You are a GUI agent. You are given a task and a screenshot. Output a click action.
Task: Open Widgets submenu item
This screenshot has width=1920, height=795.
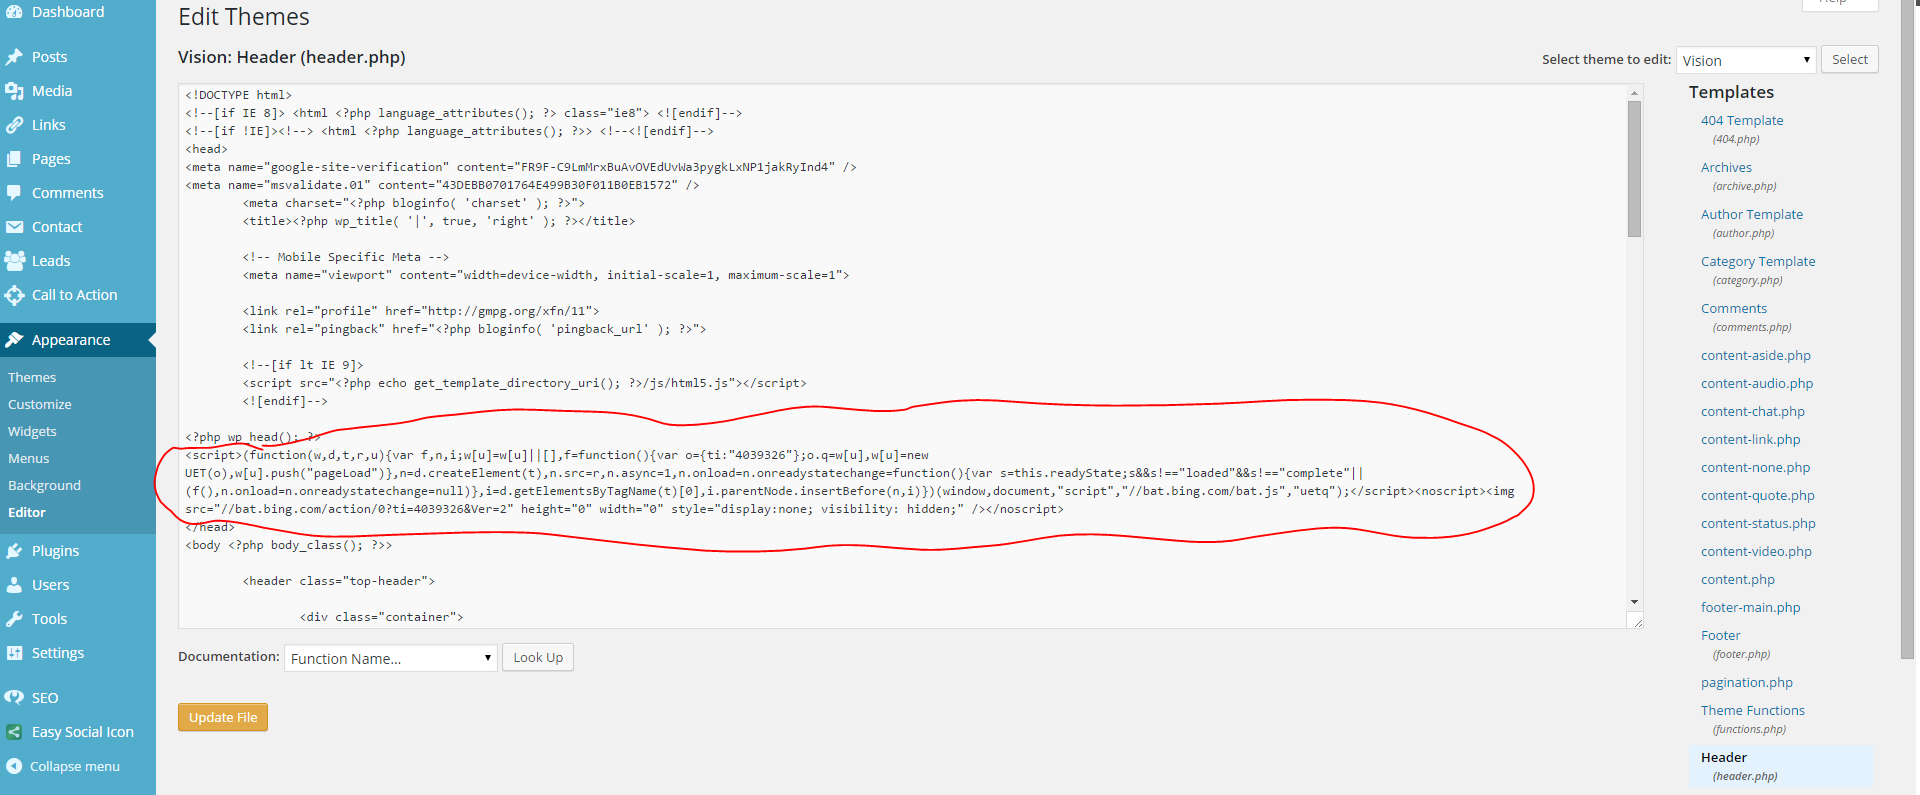pyautogui.click(x=32, y=431)
